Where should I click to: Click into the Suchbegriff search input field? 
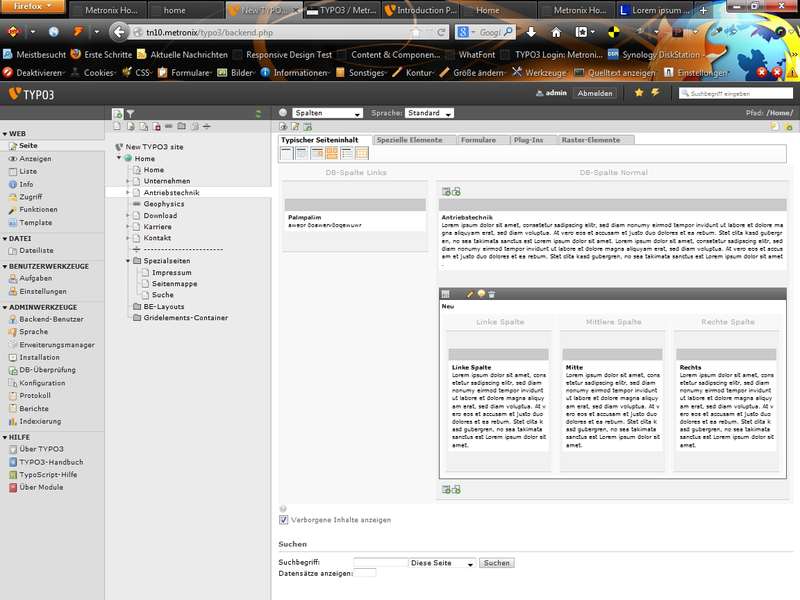pos(381,563)
